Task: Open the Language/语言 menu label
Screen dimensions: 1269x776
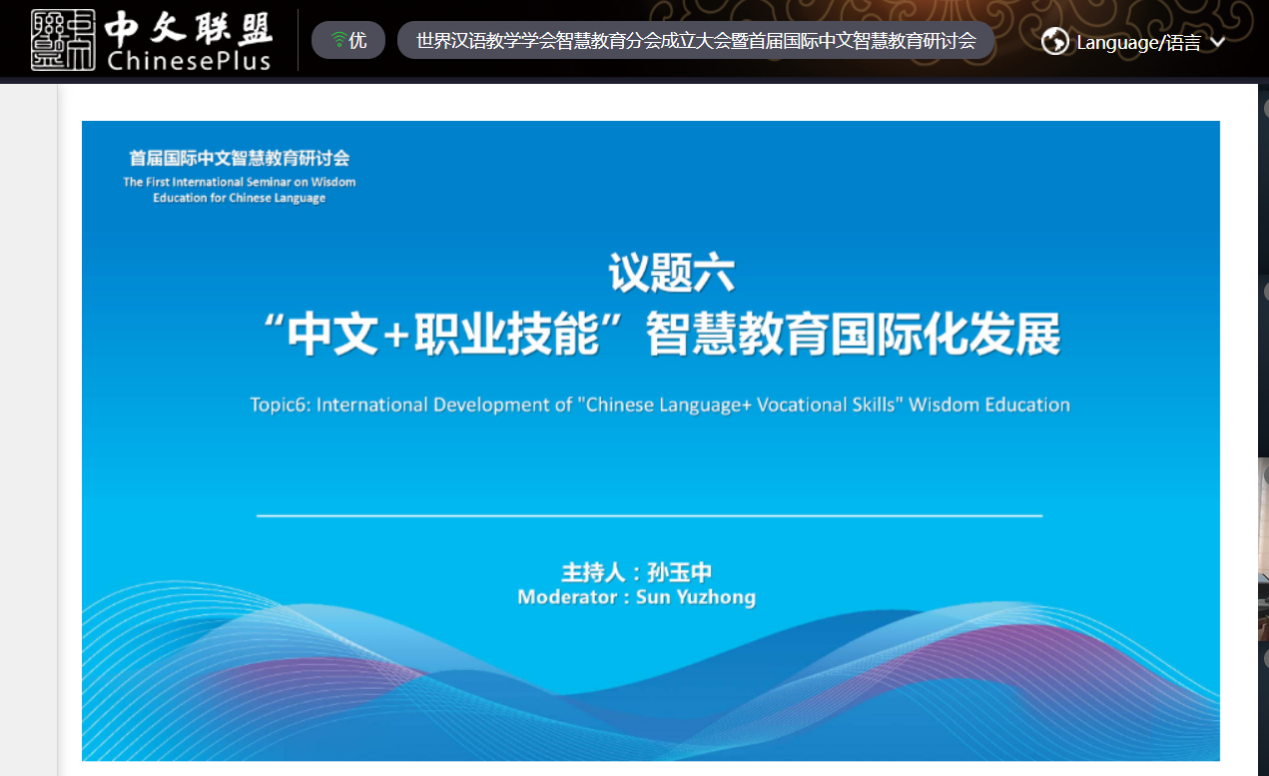Action: (1138, 42)
